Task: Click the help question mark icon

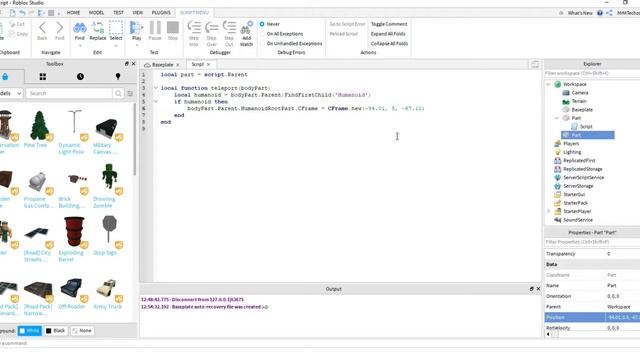Action: point(600,13)
